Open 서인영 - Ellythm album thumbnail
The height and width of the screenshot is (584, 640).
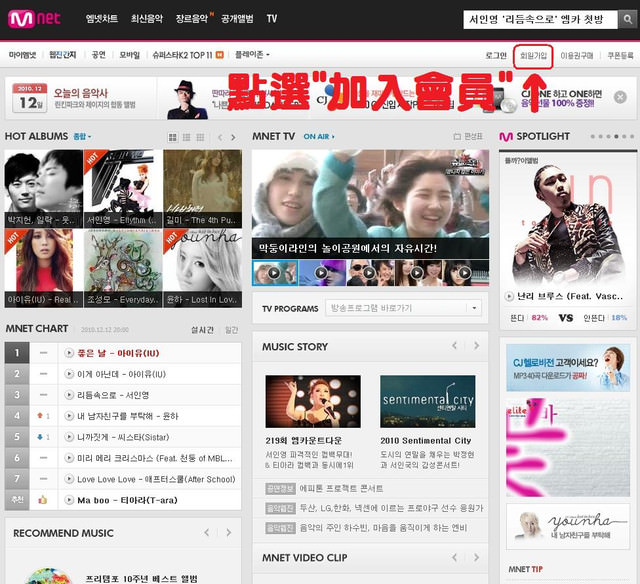tap(123, 189)
